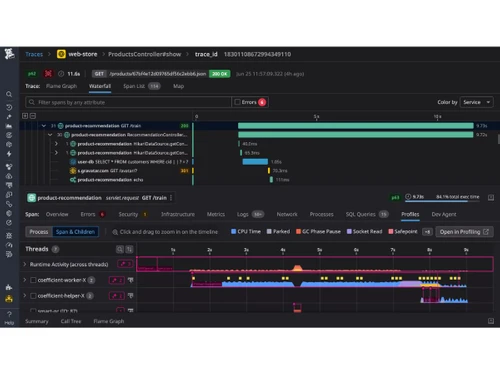Click the pin badge on coefficient-worker-X row

point(117,280)
